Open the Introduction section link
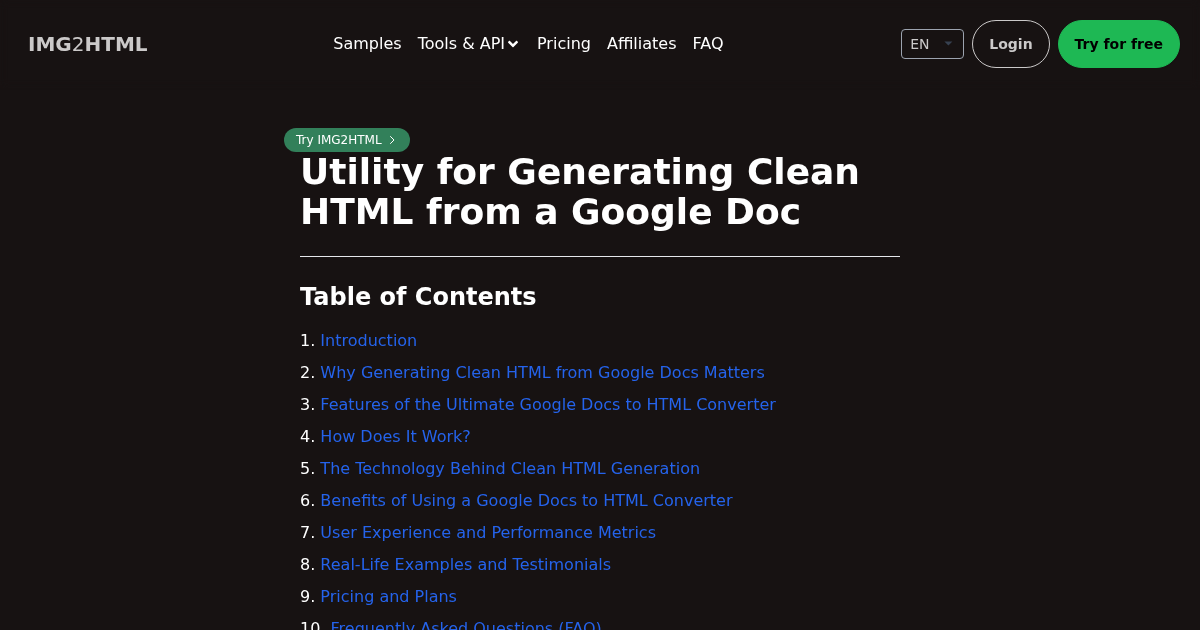 [x=368, y=340]
